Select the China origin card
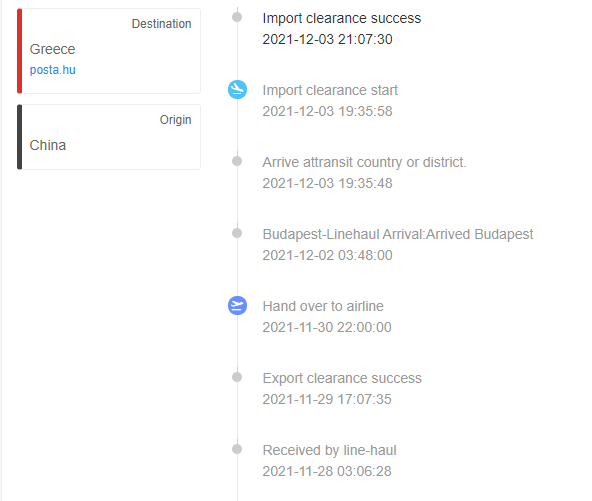592x501 pixels. 109,137
